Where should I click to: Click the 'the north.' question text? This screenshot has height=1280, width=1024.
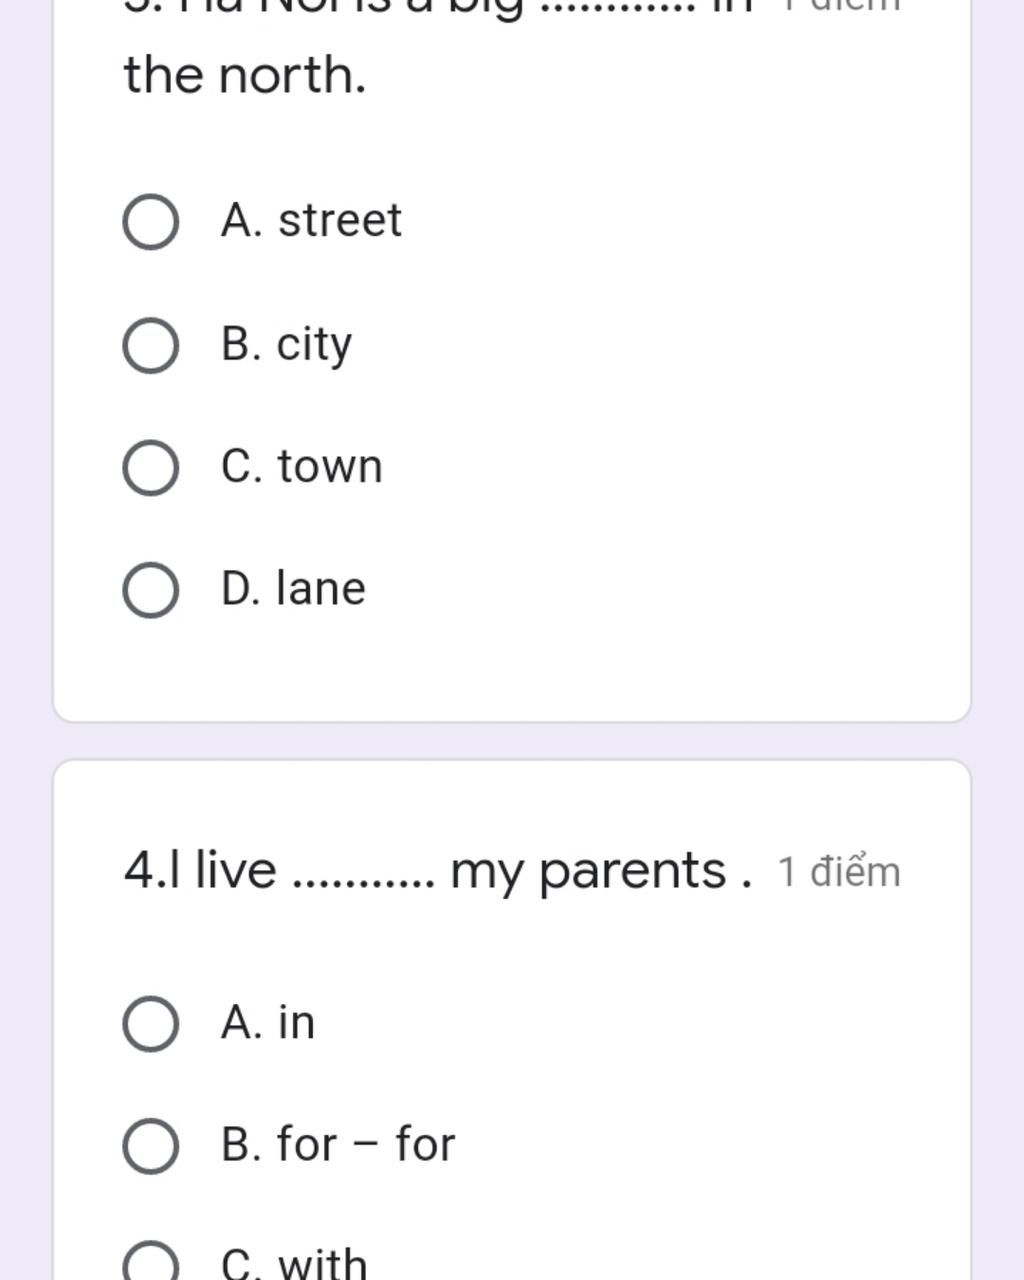tap(245, 76)
